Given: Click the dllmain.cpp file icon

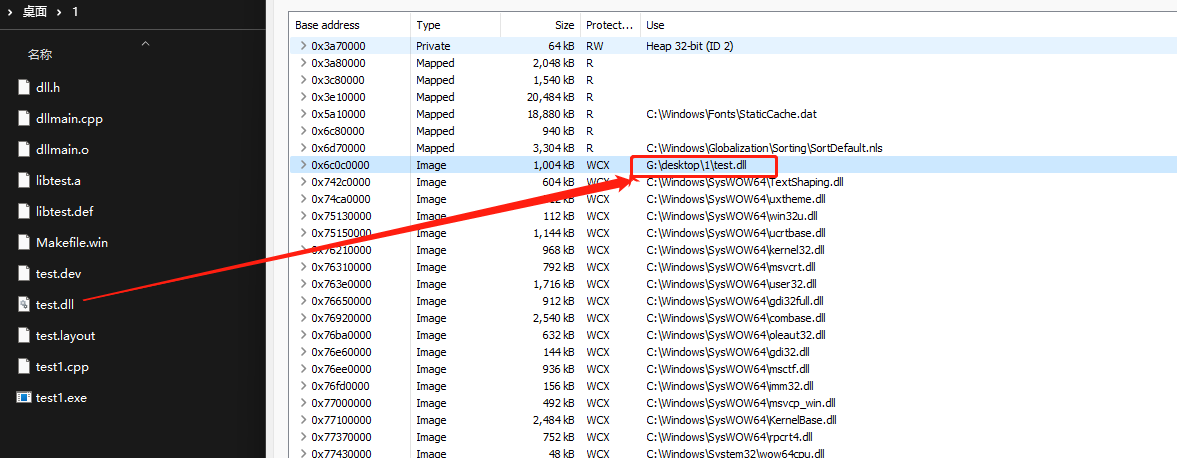Looking at the screenshot, I should pyautogui.click(x=25, y=118).
